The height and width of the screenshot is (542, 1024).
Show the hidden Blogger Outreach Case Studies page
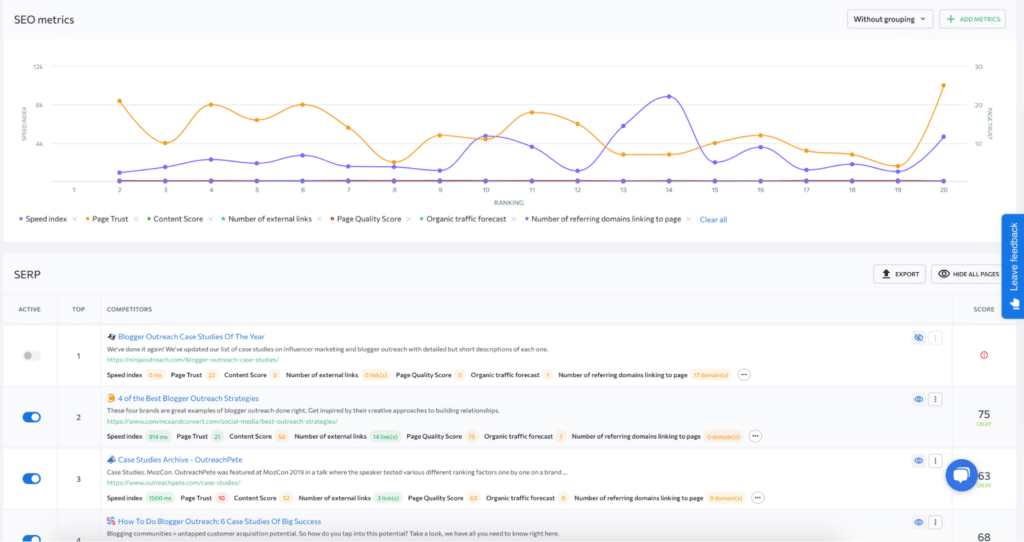pos(918,338)
